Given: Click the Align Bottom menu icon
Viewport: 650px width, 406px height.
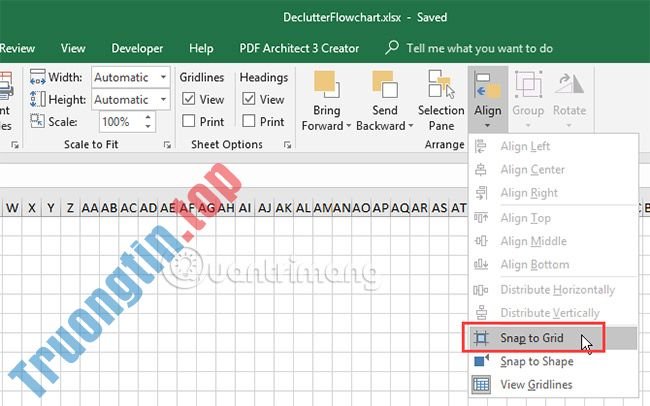Looking at the screenshot, I should 481,264.
